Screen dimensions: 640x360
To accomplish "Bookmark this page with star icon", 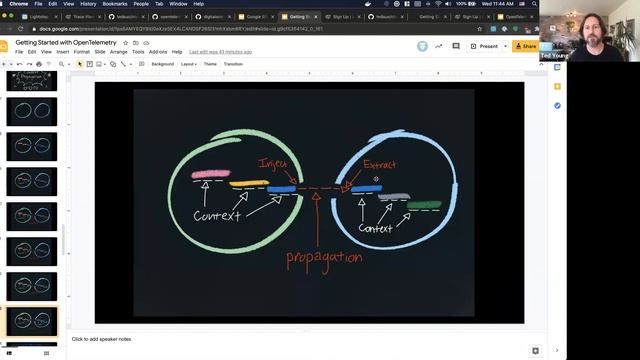I will click(x=480, y=29).
